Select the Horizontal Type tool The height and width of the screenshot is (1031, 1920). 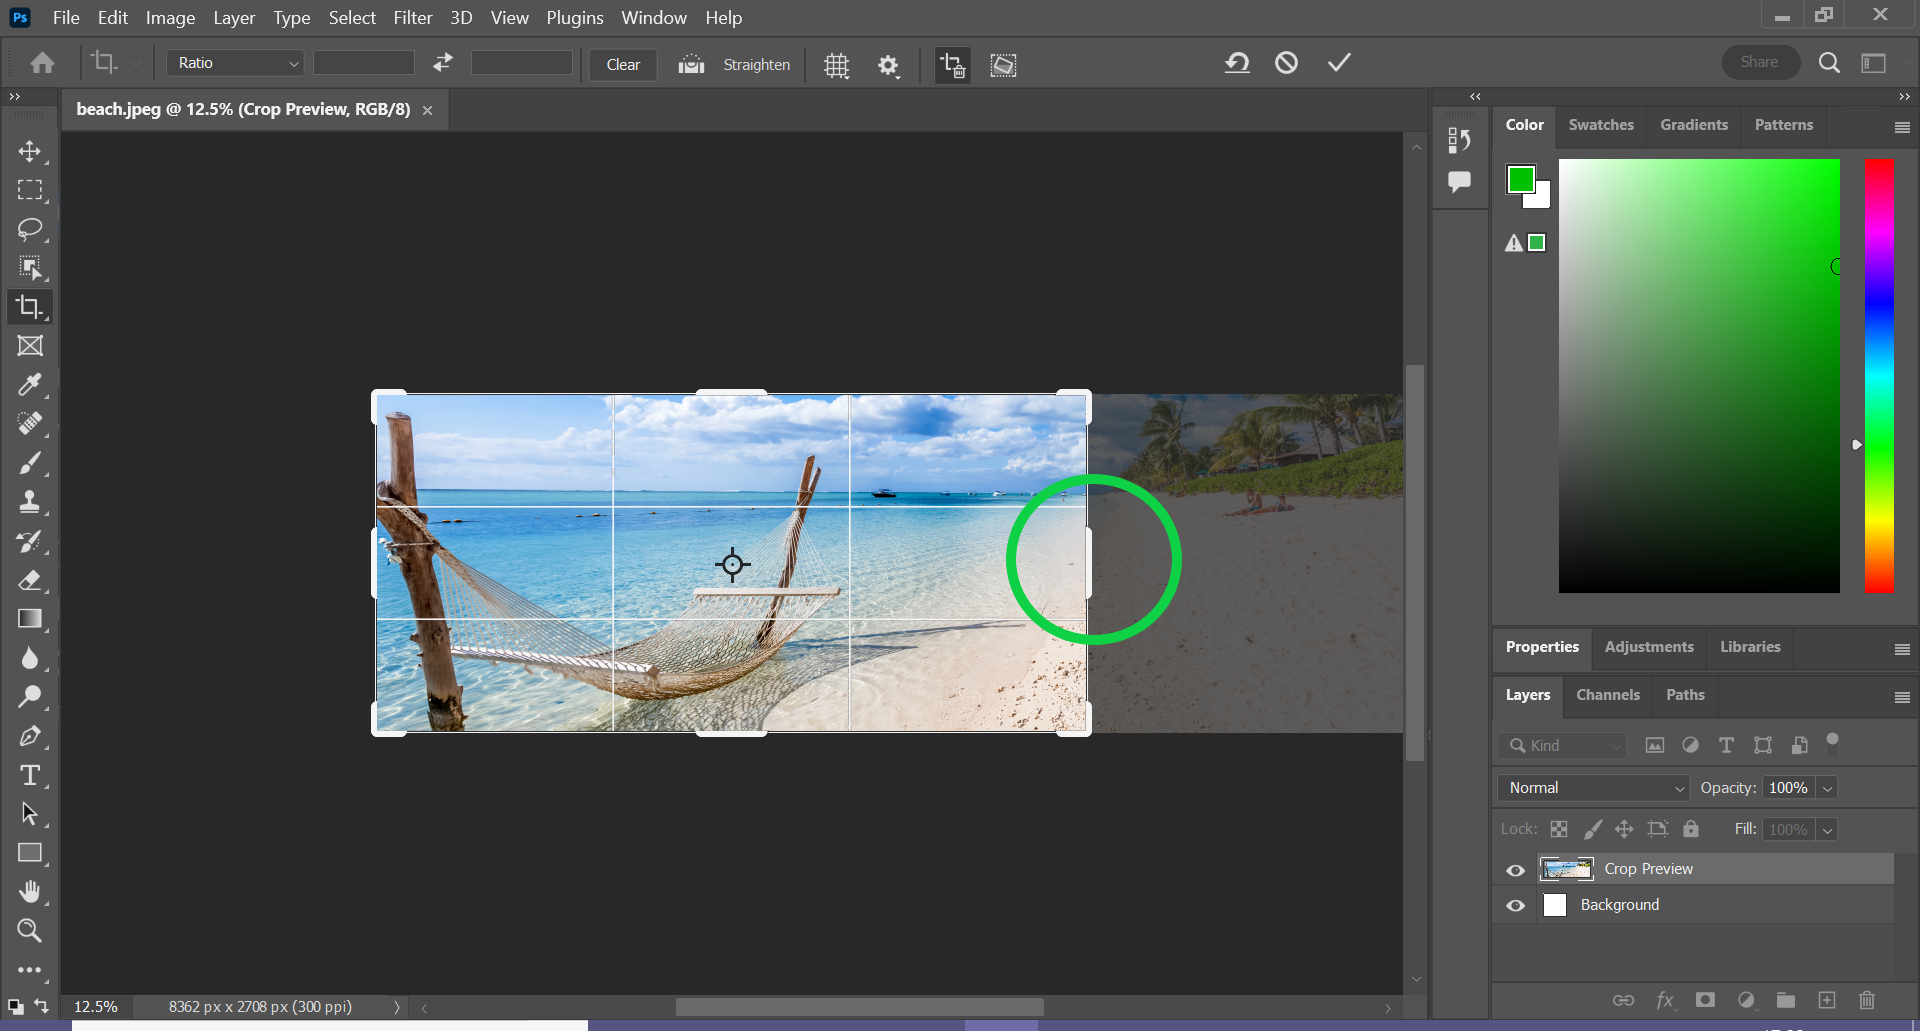point(30,775)
